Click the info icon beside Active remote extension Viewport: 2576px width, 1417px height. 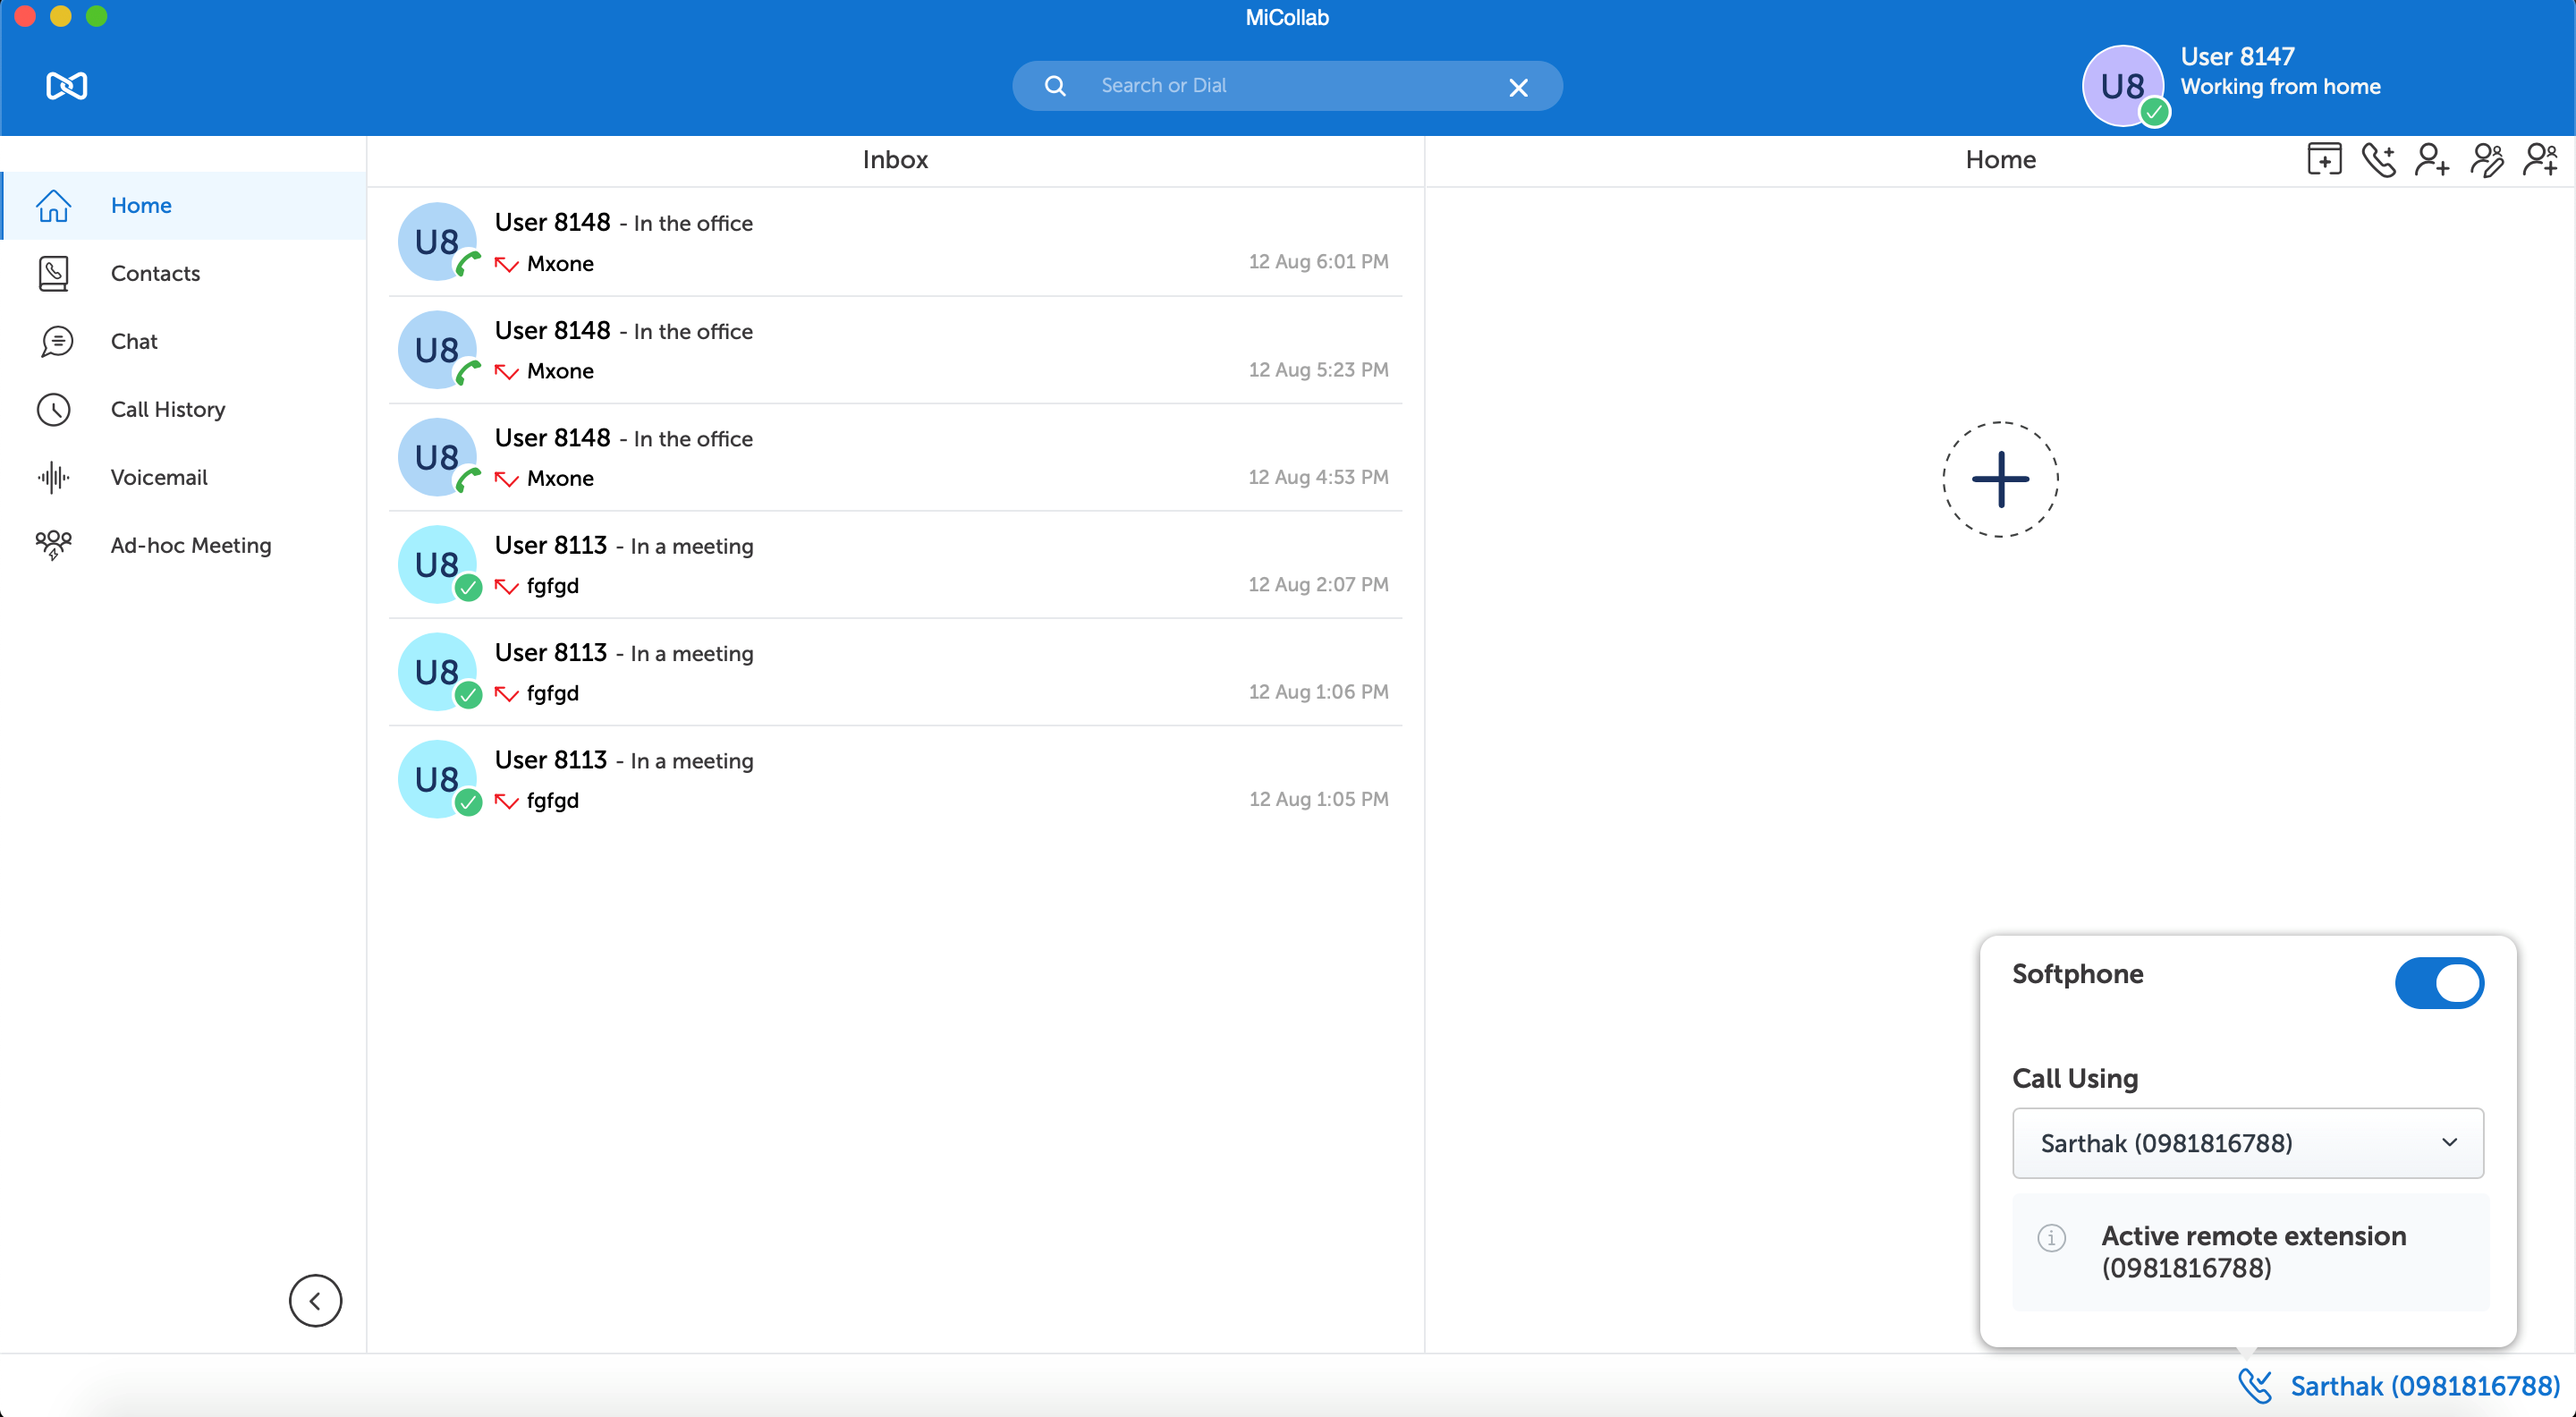pyautogui.click(x=2051, y=1238)
